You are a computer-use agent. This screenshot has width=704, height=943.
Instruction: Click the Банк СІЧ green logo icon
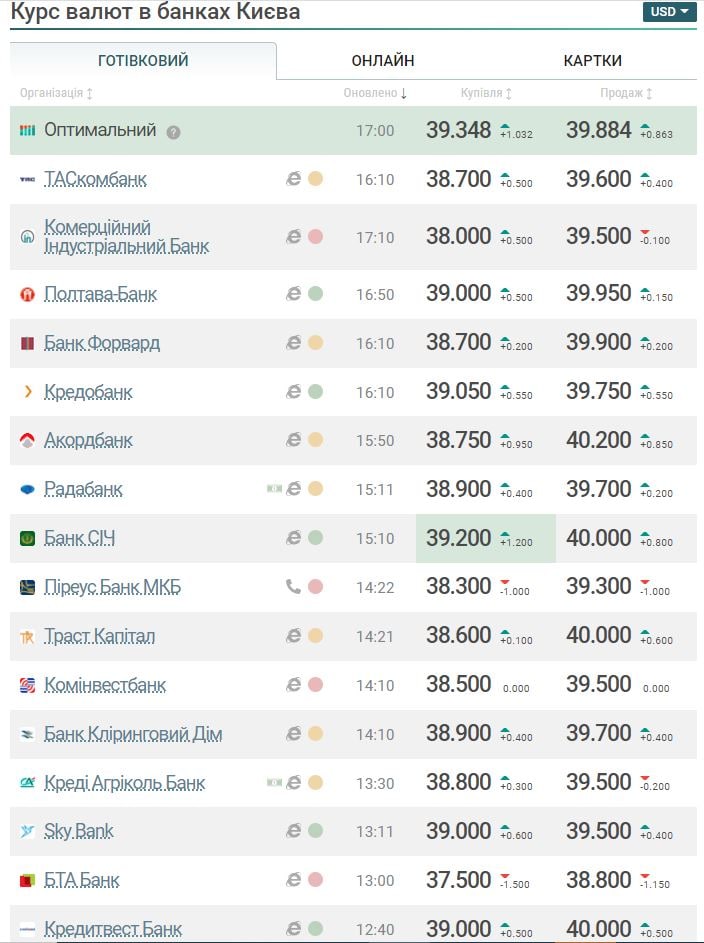click(28, 538)
